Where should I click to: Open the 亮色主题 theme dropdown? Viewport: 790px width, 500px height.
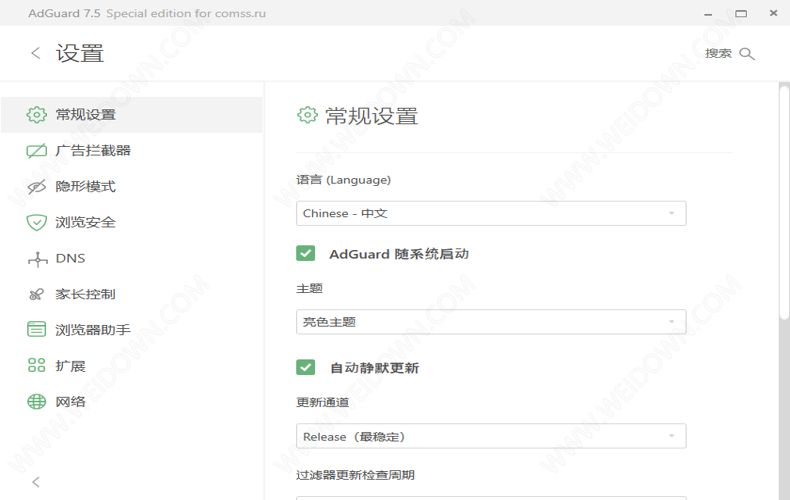click(491, 322)
